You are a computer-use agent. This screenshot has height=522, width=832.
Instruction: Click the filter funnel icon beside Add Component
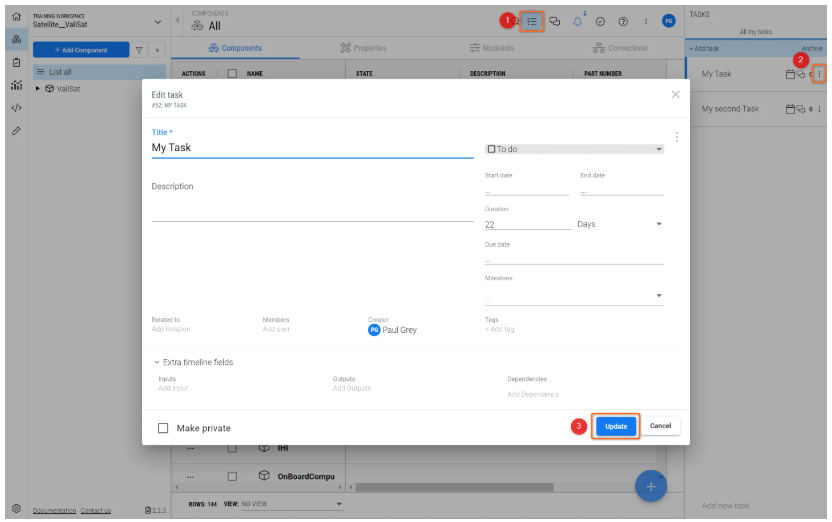point(139,50)
